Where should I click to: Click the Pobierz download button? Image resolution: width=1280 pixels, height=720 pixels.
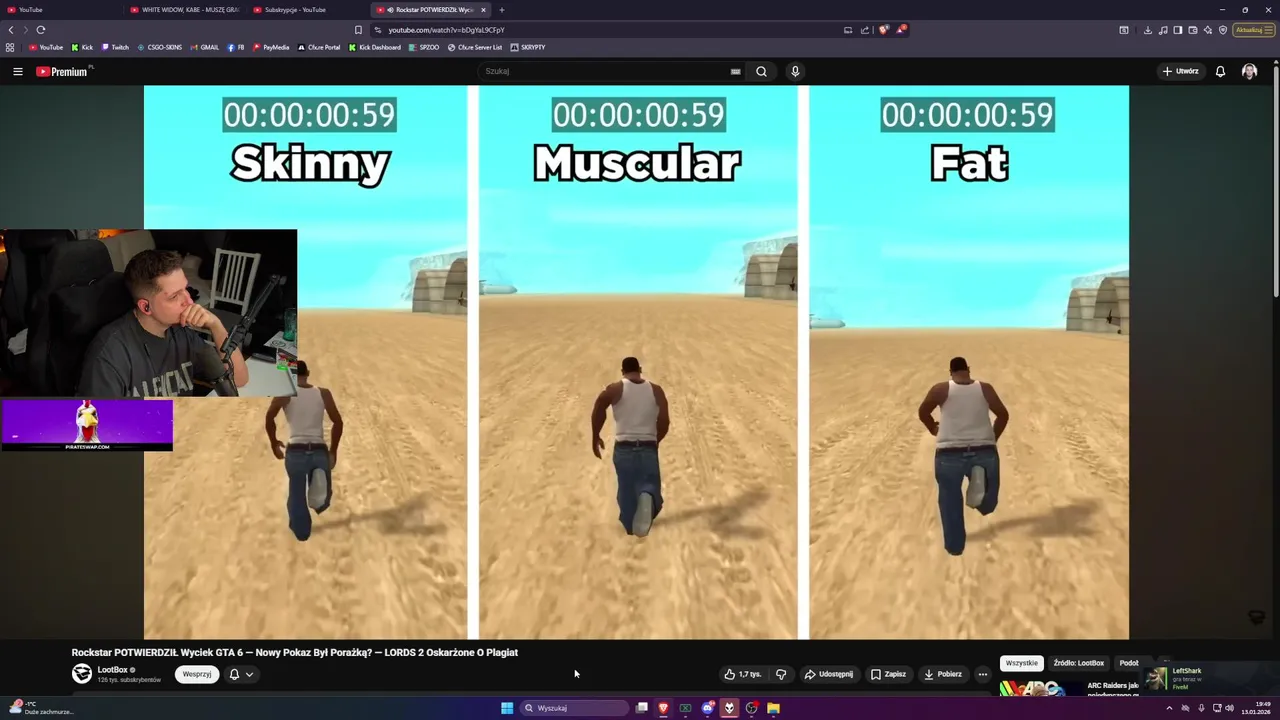pyautogui.click(x=943, y=674)
